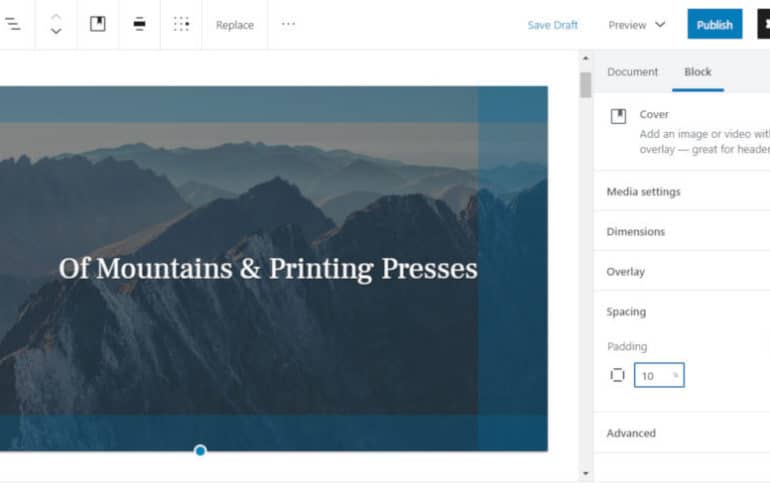Change alignment using the align icon
This screenshot has height=500, width=770.
[x=139, y=24]
